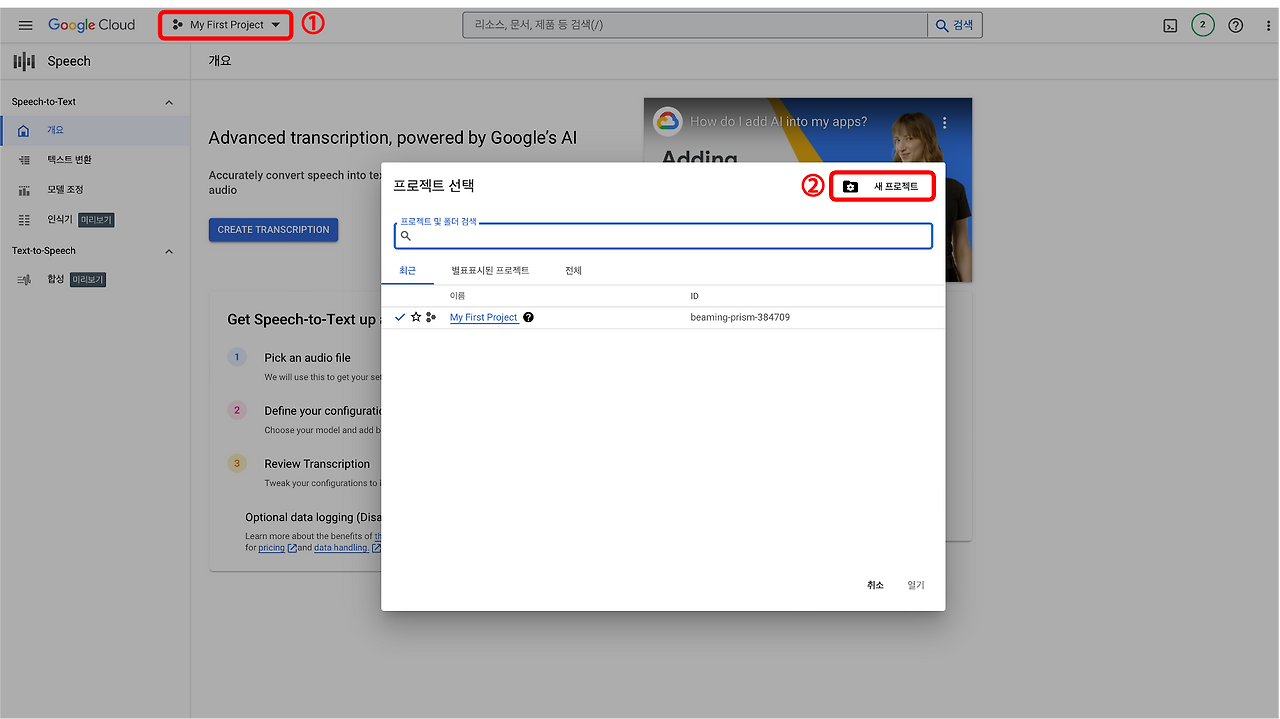Click the Speech product logo icon

coord(22,61)
